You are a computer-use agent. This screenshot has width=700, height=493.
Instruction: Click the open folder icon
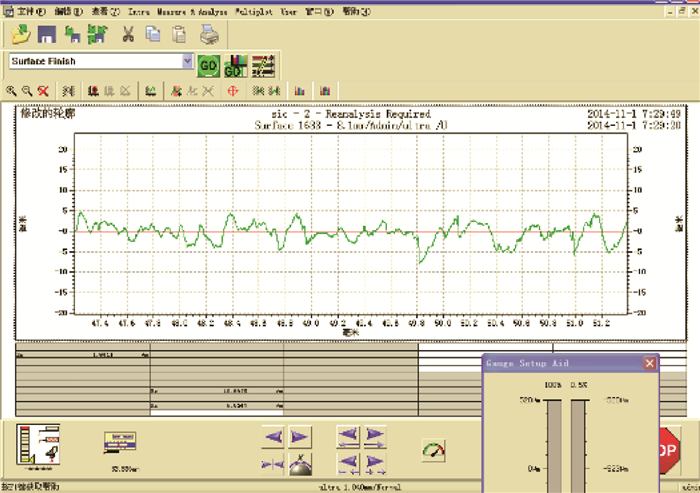(x=19, y=35)
